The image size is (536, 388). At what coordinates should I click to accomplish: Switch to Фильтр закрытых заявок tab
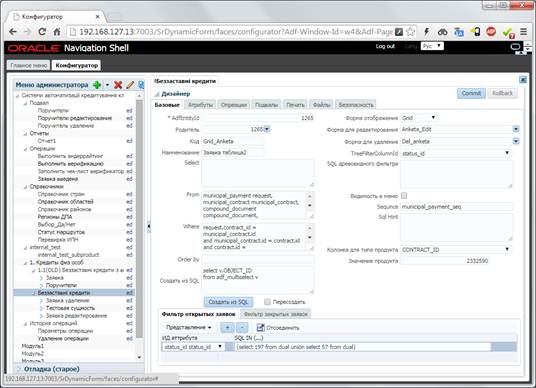point(276,314)
